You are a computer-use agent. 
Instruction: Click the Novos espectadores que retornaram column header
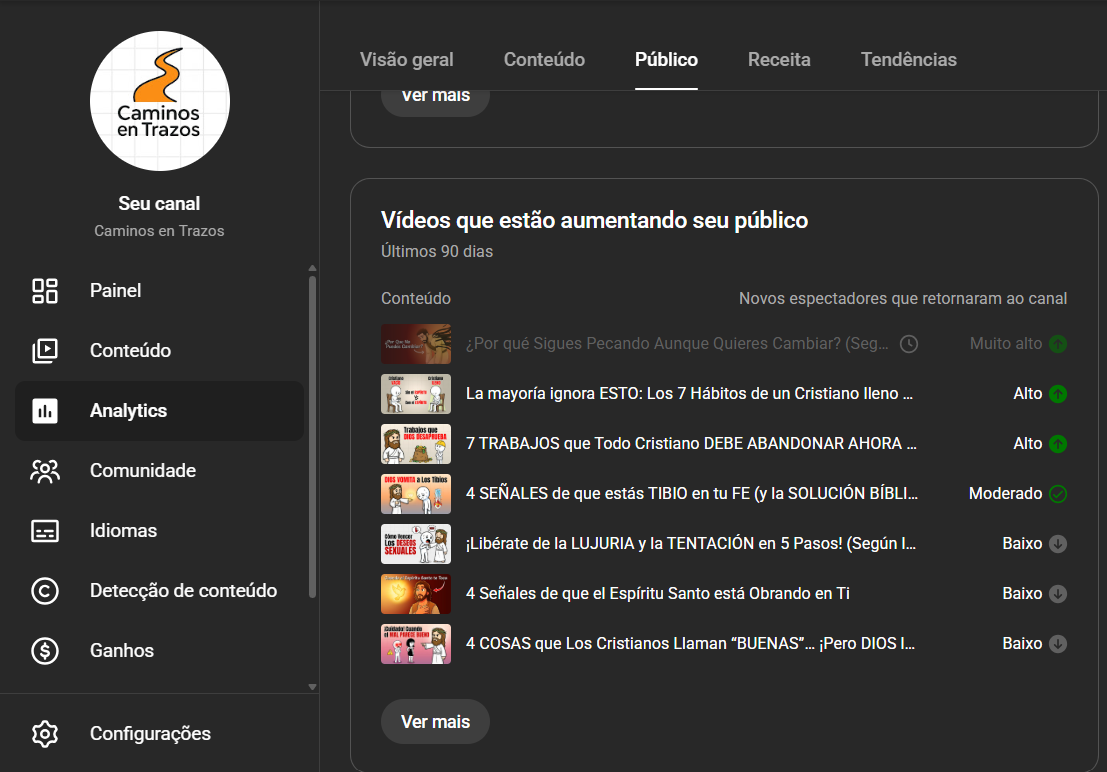pos(903,299)
